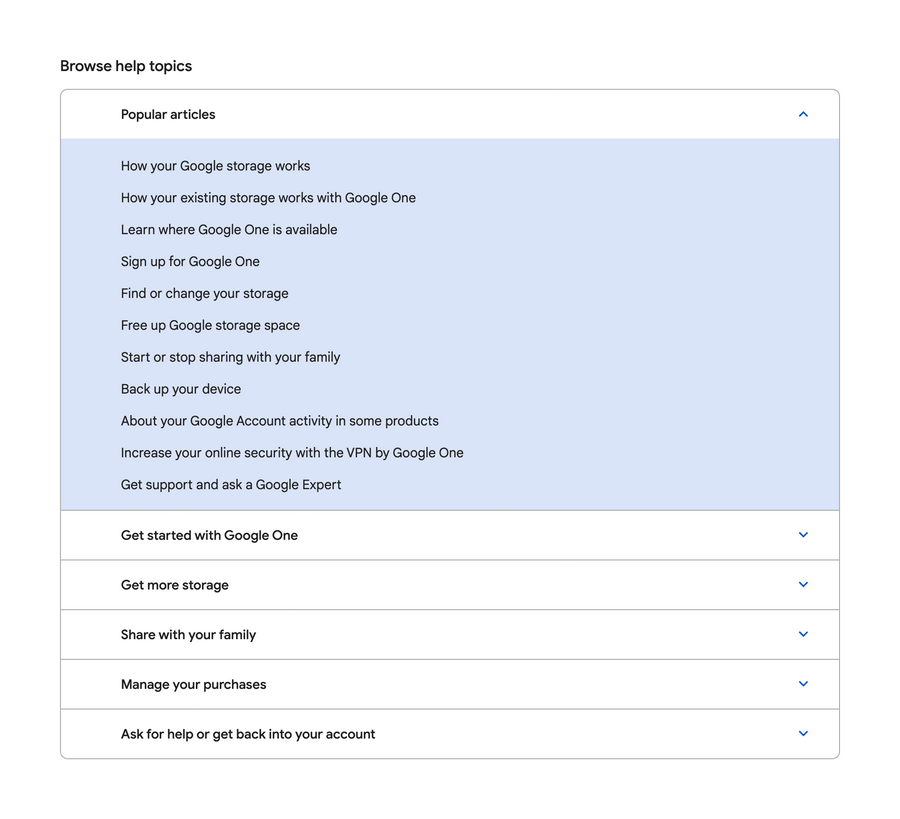
Task: Open 'How your existing storage works with Google One'
Action: click(268, 197)
